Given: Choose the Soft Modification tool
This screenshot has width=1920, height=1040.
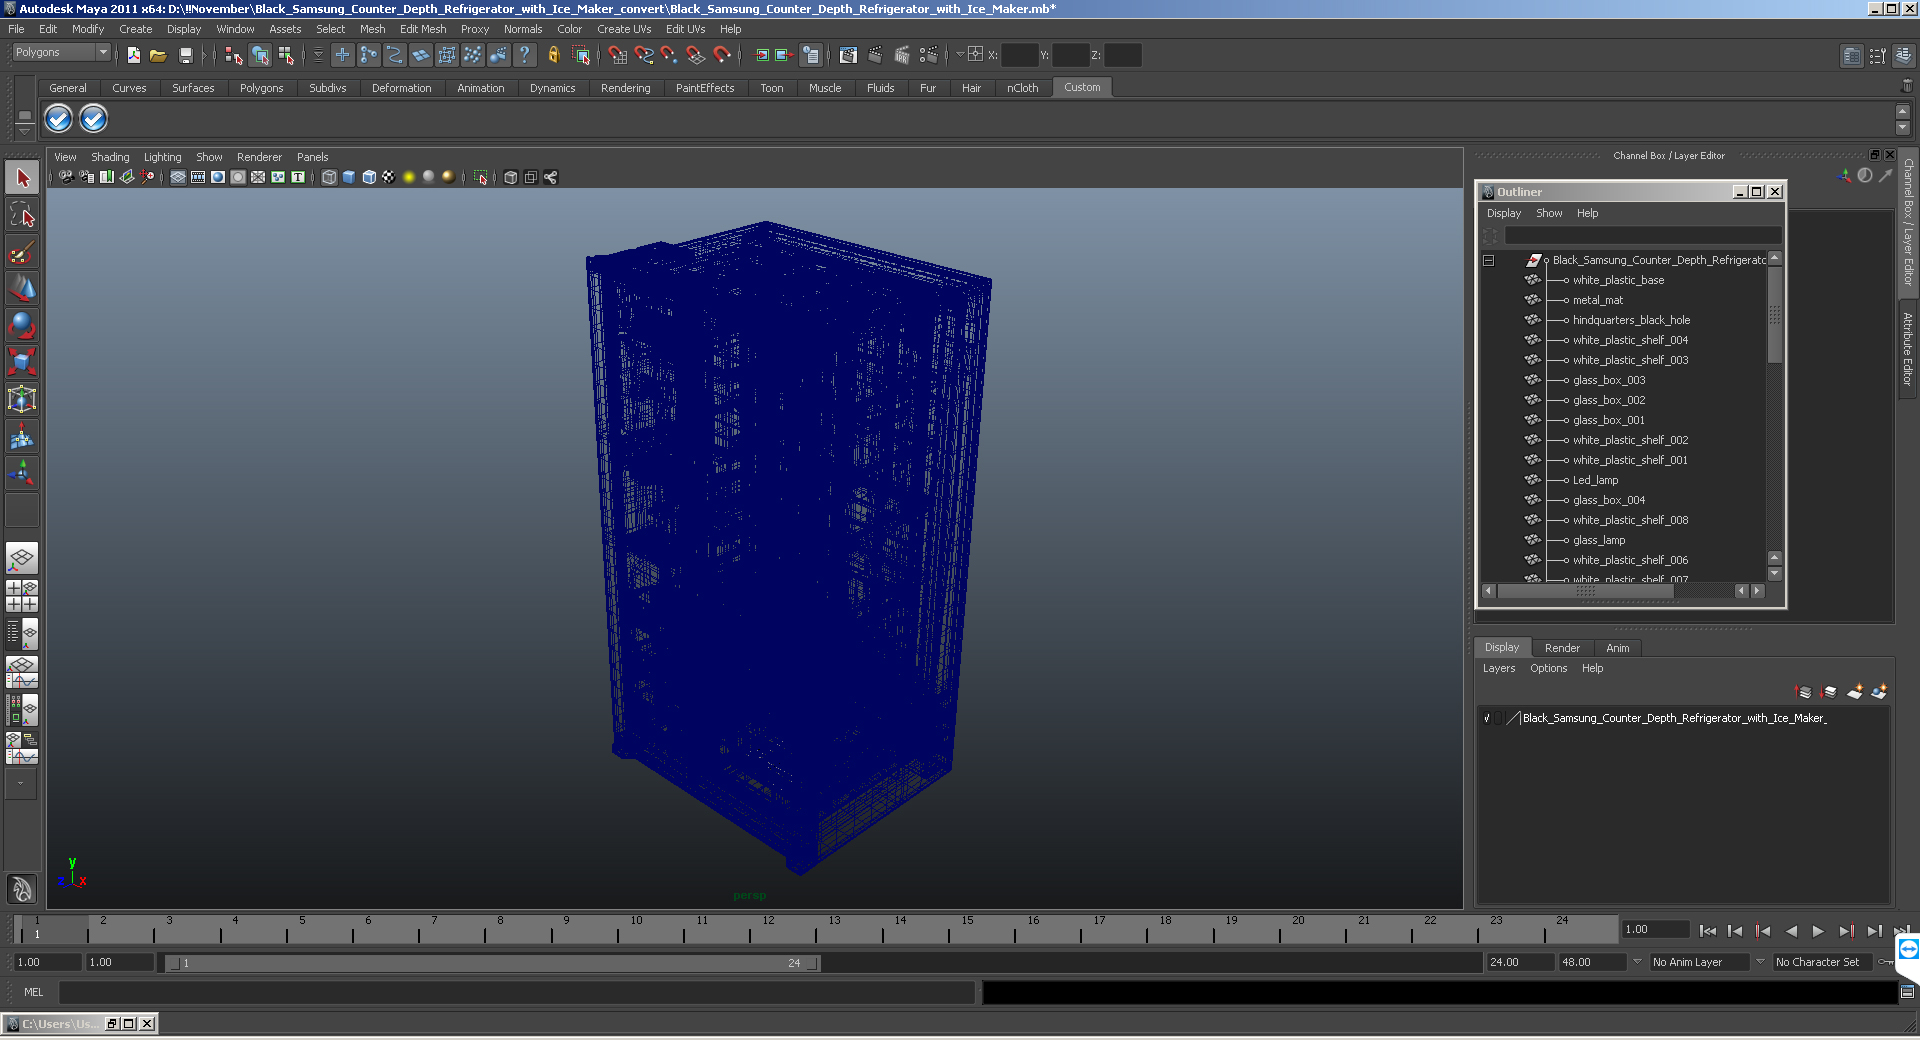Looking at the screenshot, I should tap(22, 436).
